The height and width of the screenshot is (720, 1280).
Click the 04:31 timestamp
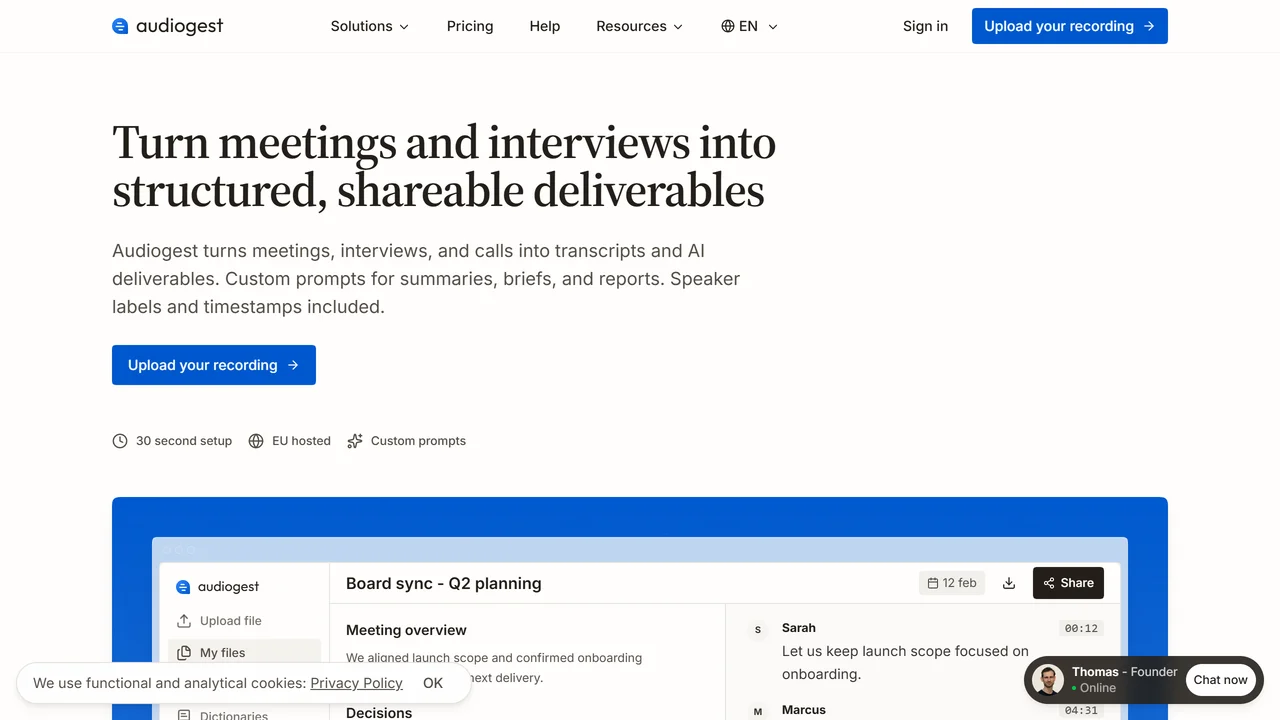pyautogui.click(x=1081, y=711)
